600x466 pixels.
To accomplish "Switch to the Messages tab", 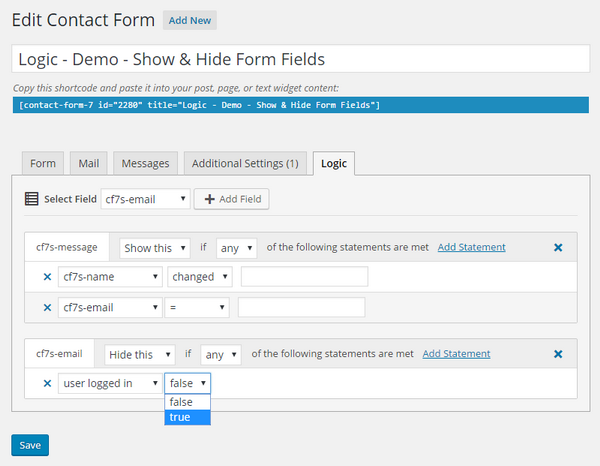I will pos(146,164).
